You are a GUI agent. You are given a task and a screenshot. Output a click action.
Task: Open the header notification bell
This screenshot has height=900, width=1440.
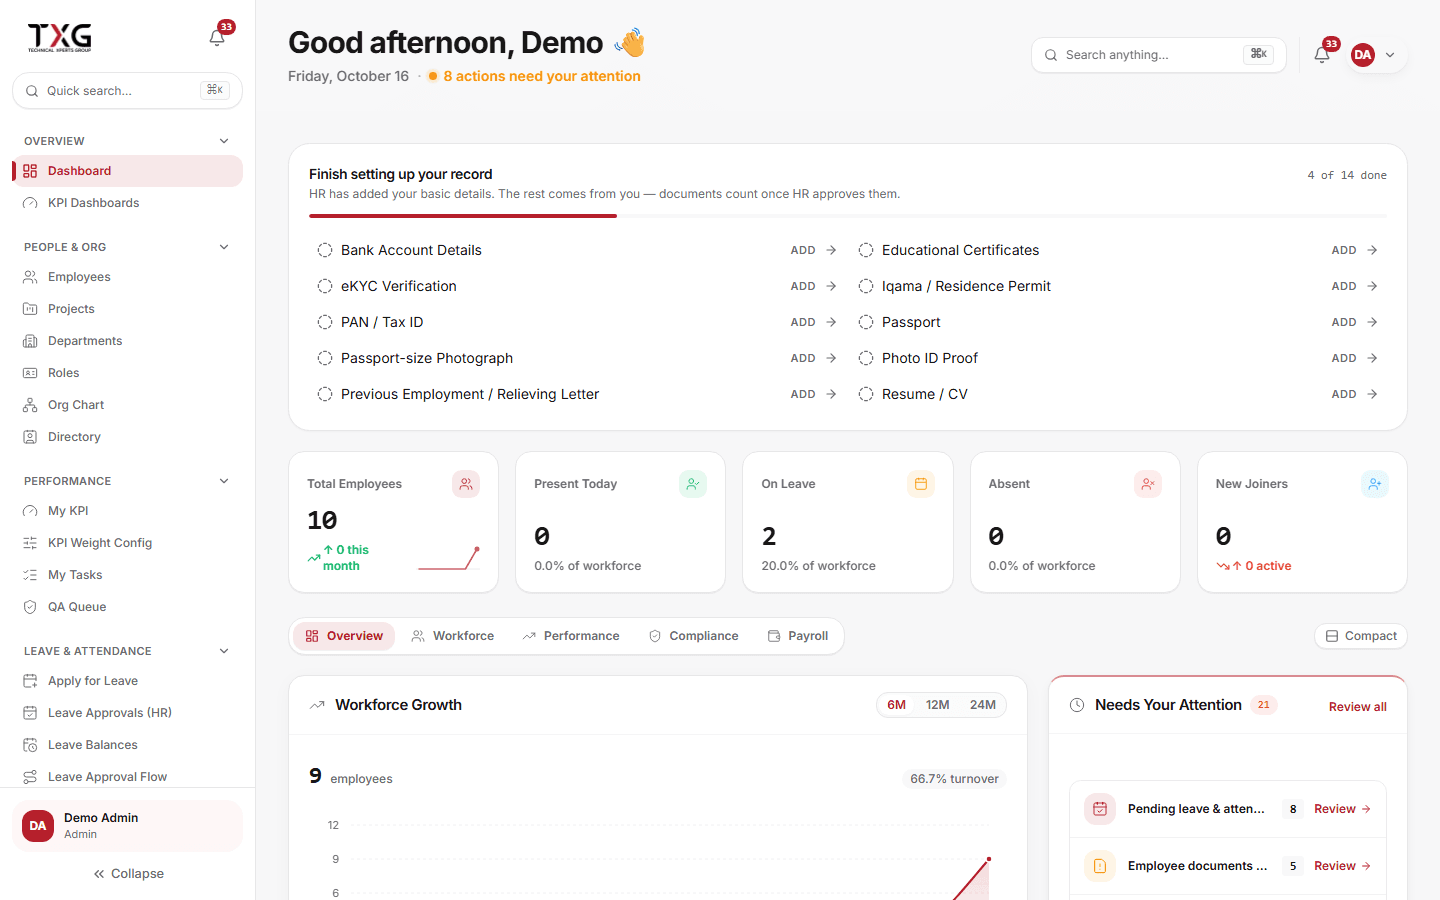point(1322,55)
